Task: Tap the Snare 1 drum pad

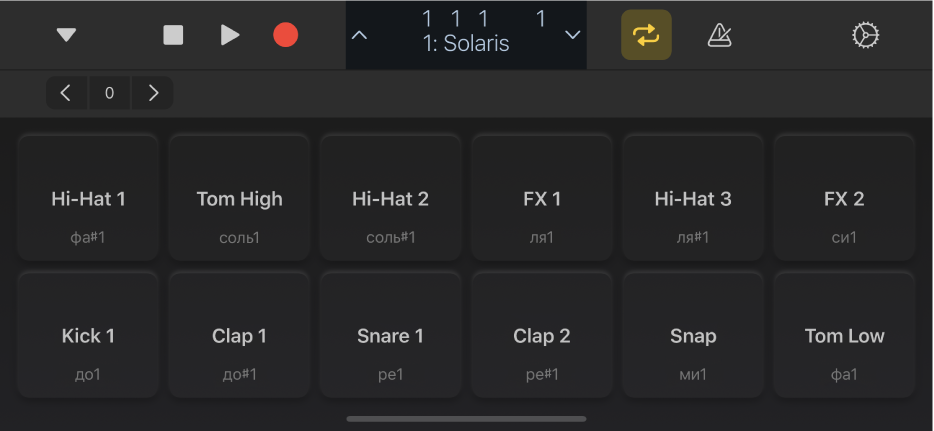Action: 390,335
